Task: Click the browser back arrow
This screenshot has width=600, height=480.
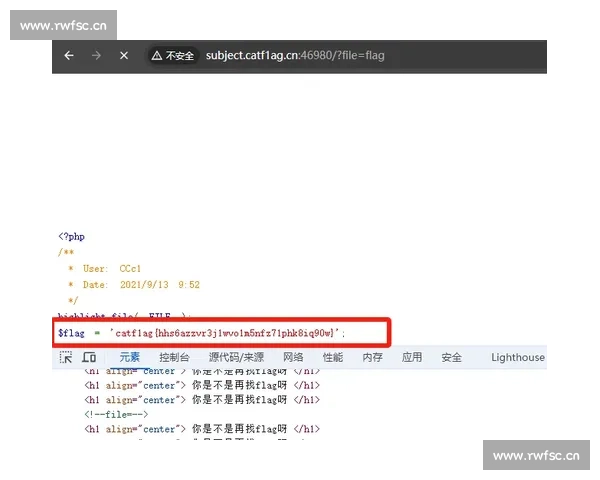Action: pos(69,56)
